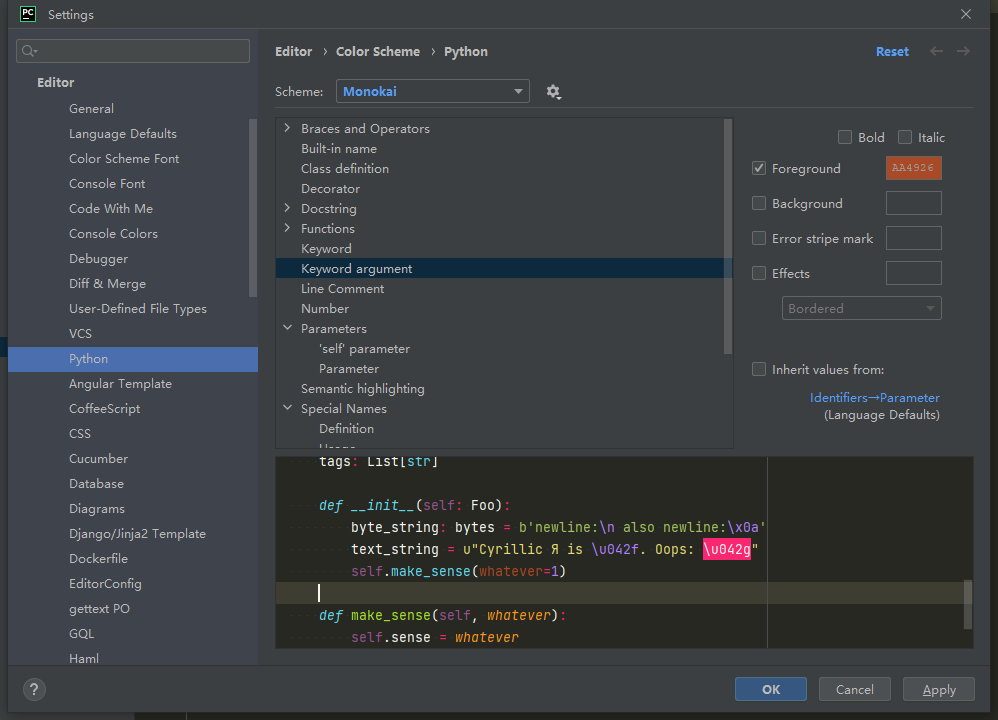This screenshot has width=998, height=720.
Task: Check the Error stripe mark checkbox
Action: (759, 238)
